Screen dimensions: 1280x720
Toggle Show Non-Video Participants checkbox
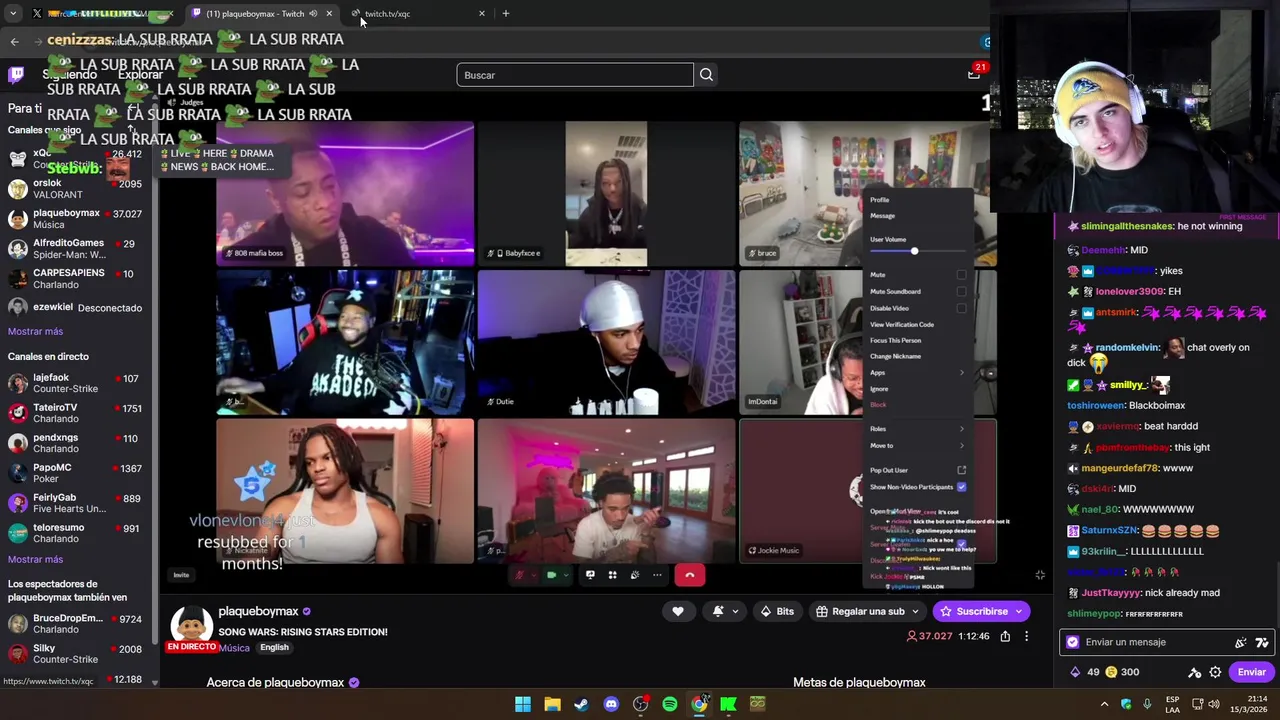(961, 487)
